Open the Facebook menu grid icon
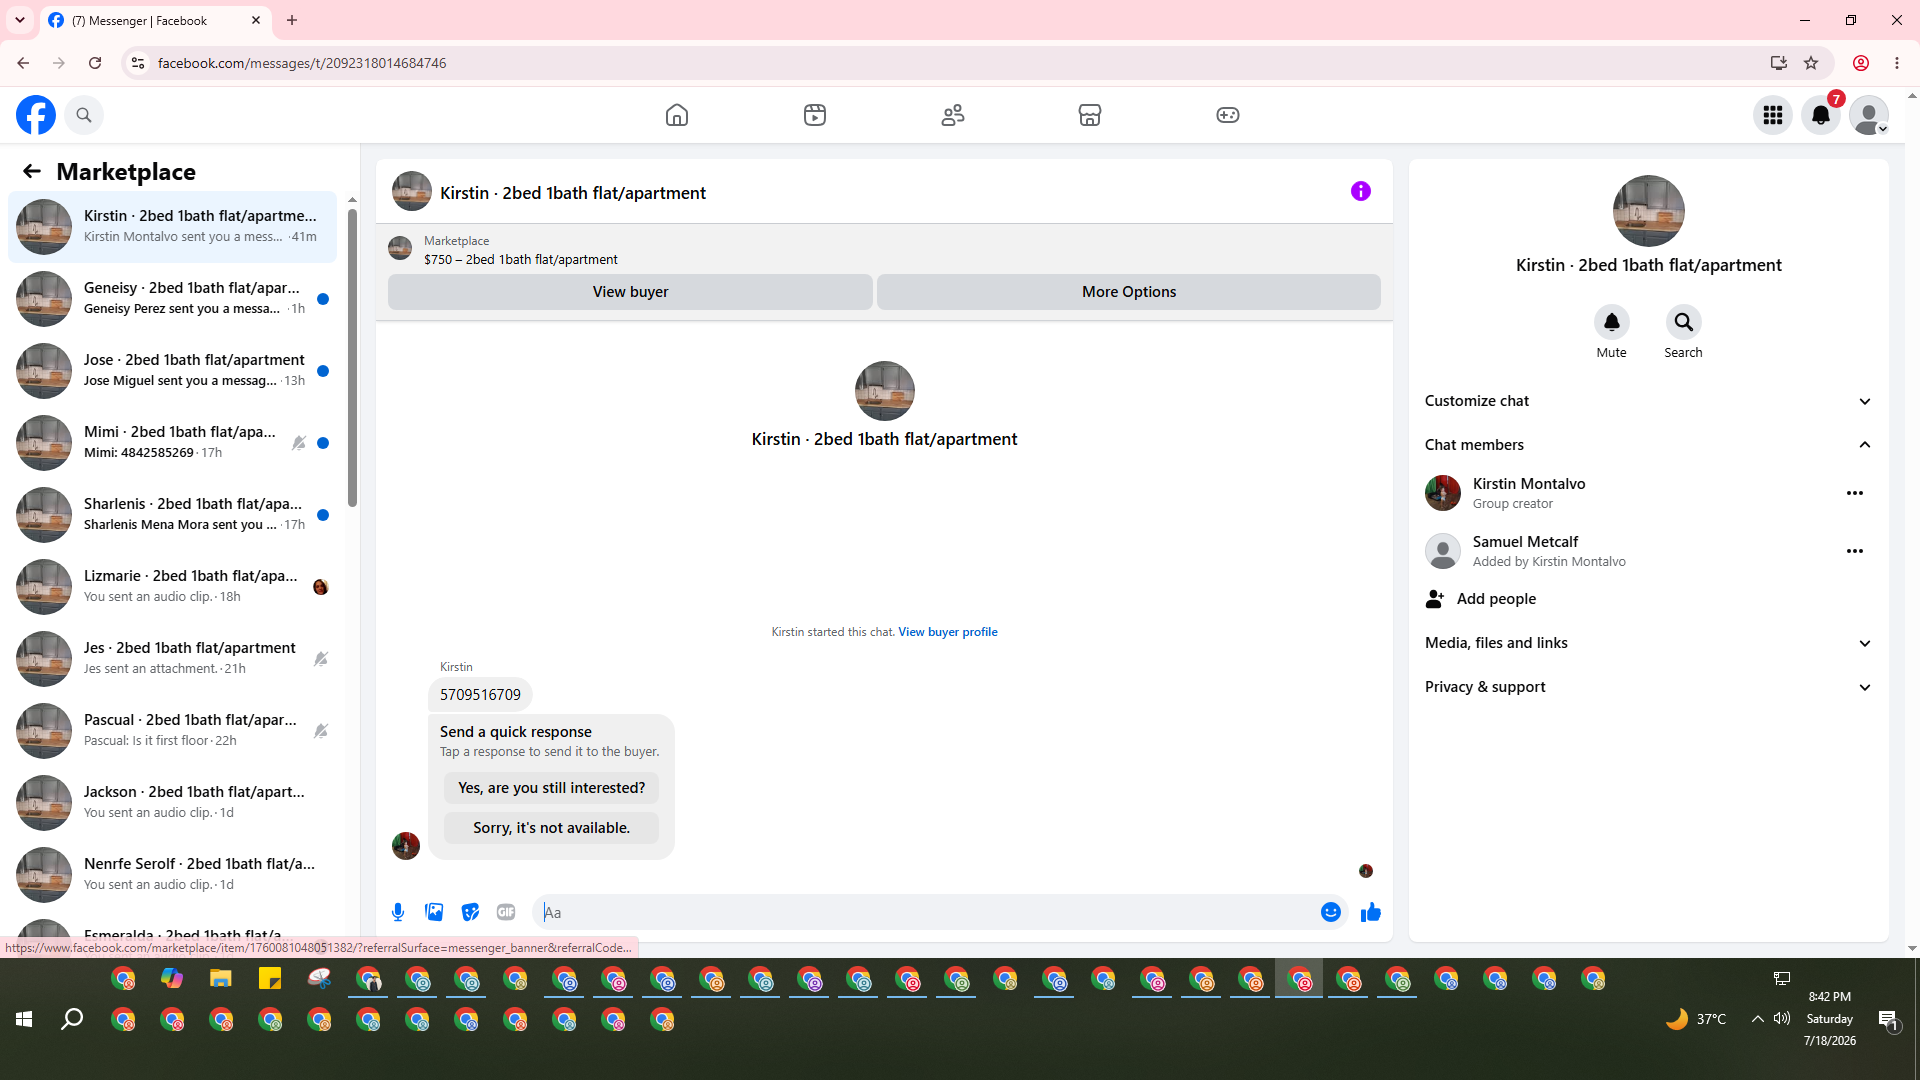The height and width of the screenshot is (1080, 1920). (1773, 115)
